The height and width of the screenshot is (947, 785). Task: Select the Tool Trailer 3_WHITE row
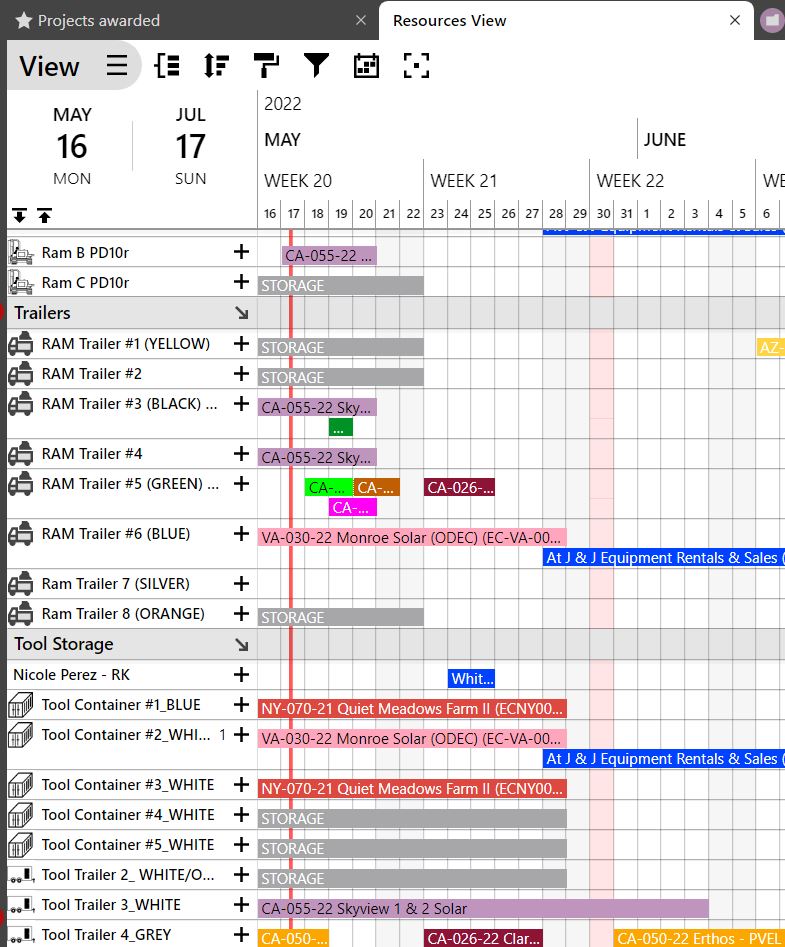132,905
